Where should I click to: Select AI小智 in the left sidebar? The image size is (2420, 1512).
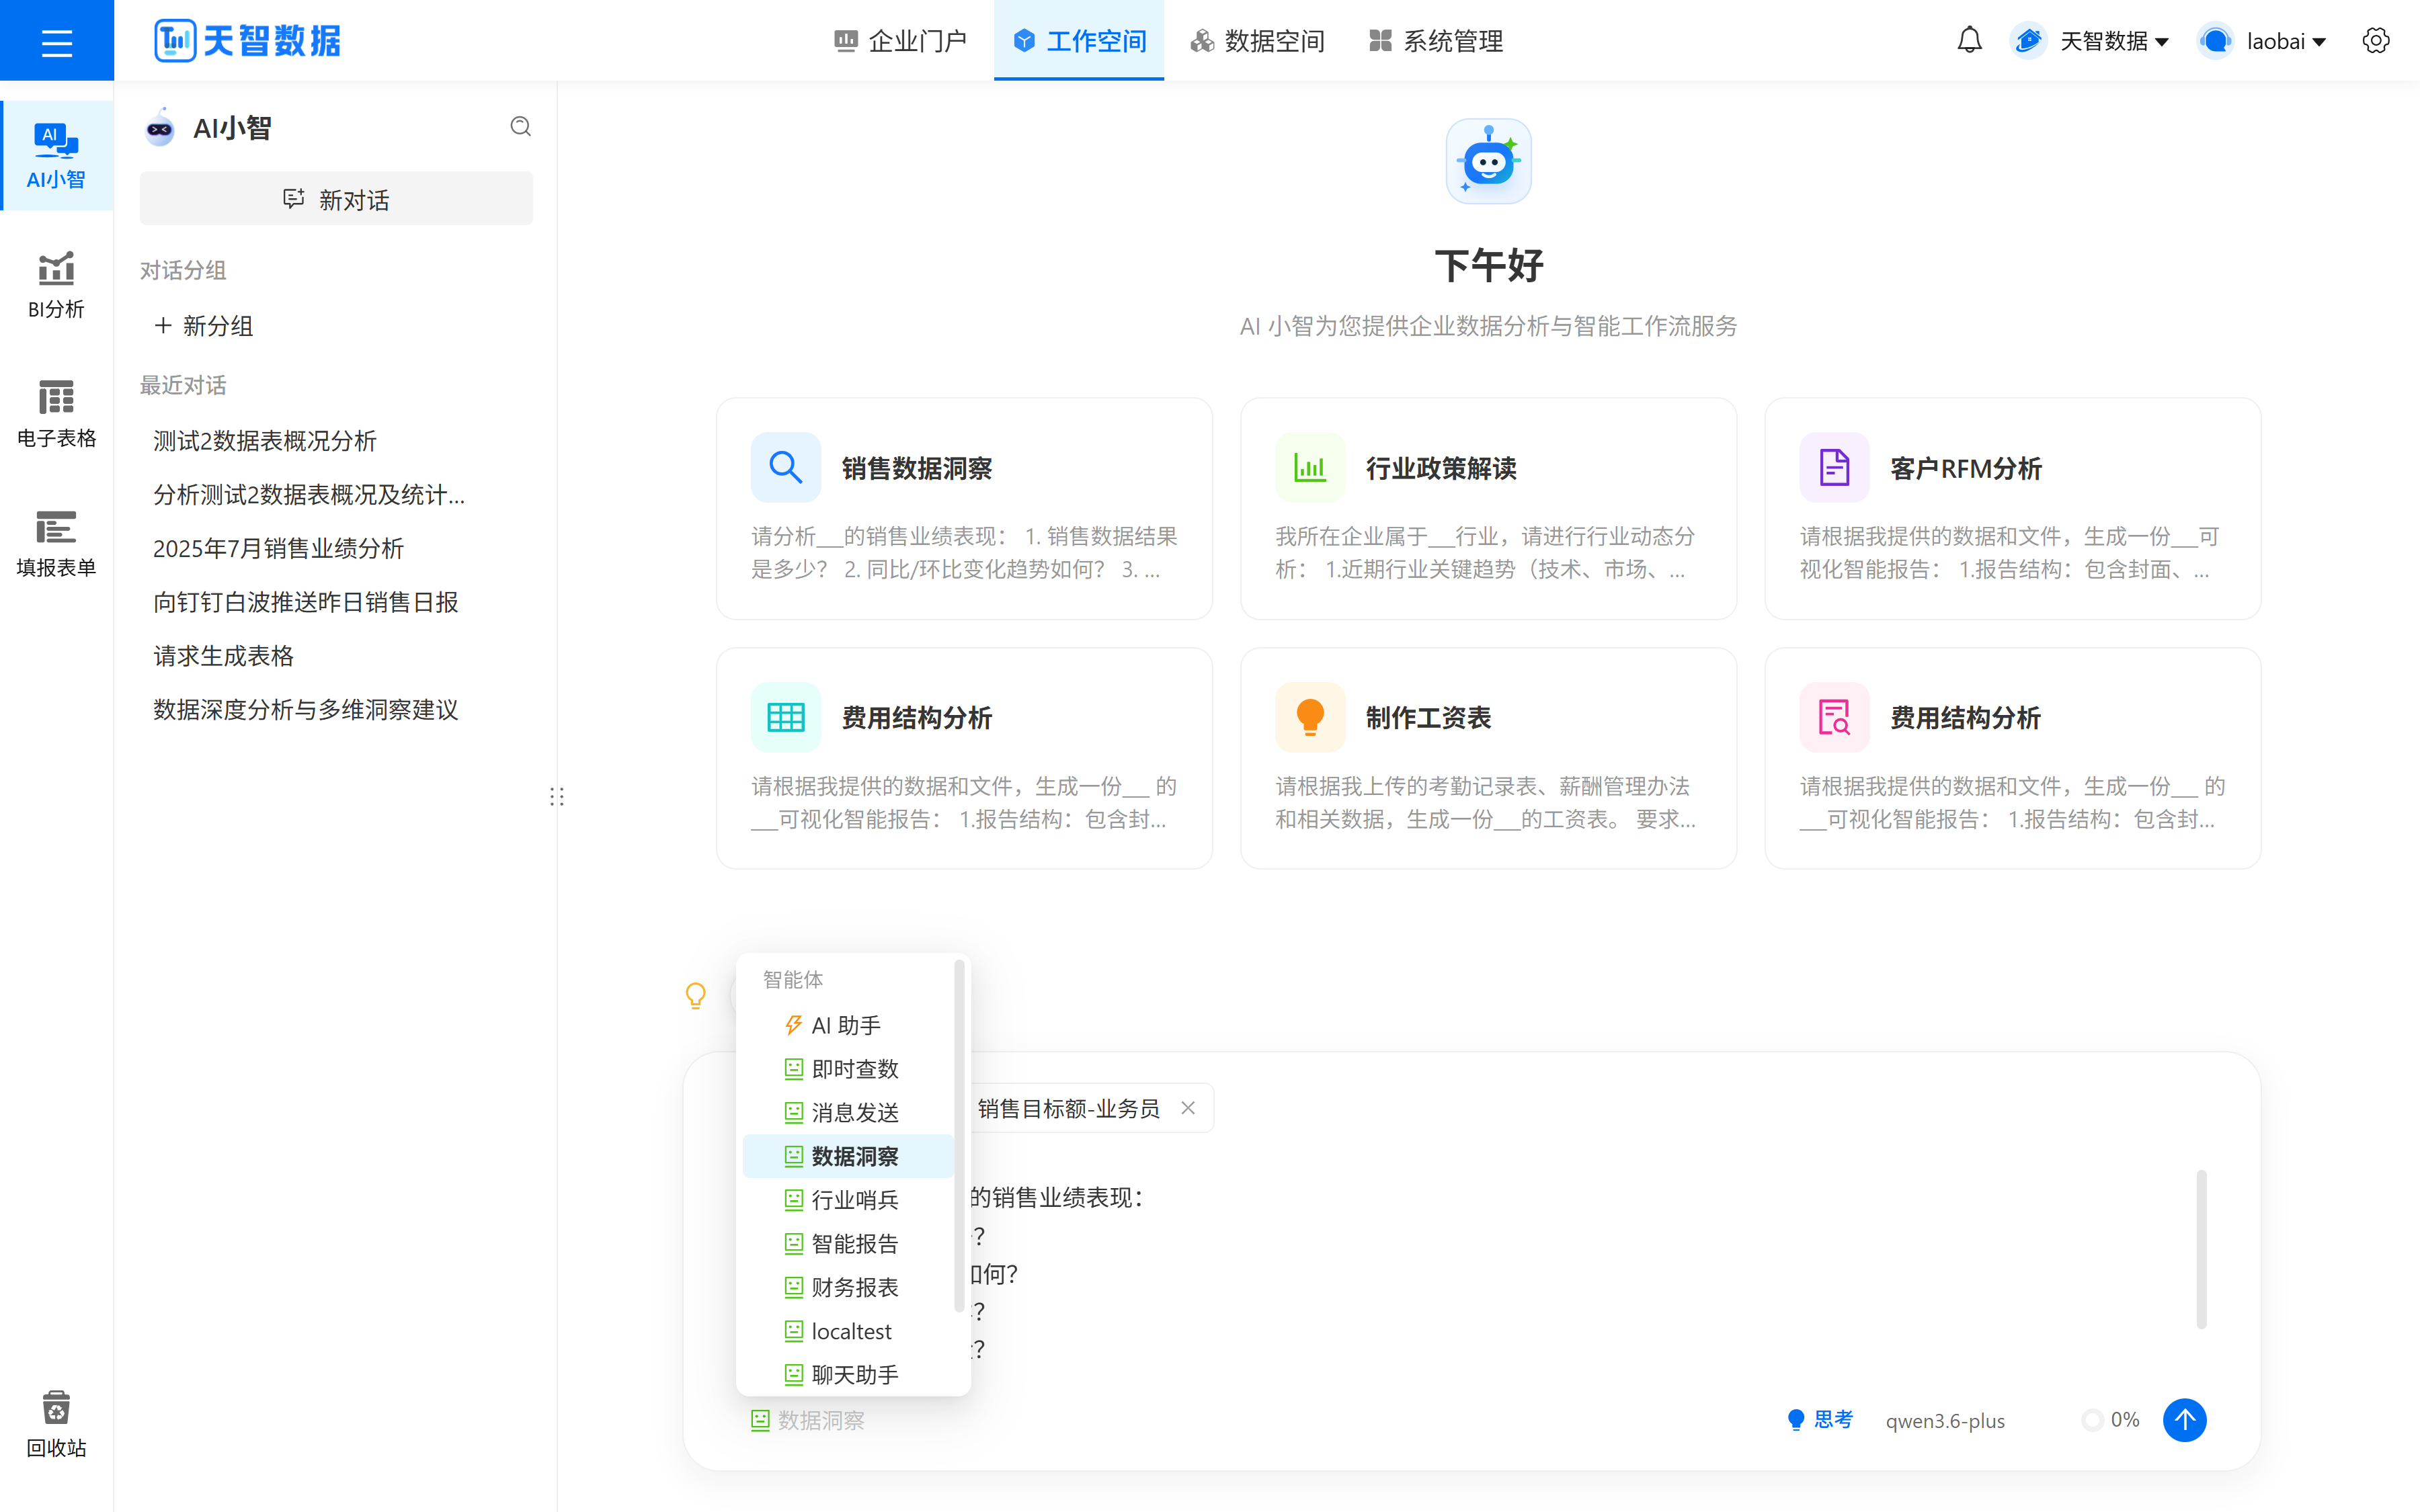pos(56,155)
